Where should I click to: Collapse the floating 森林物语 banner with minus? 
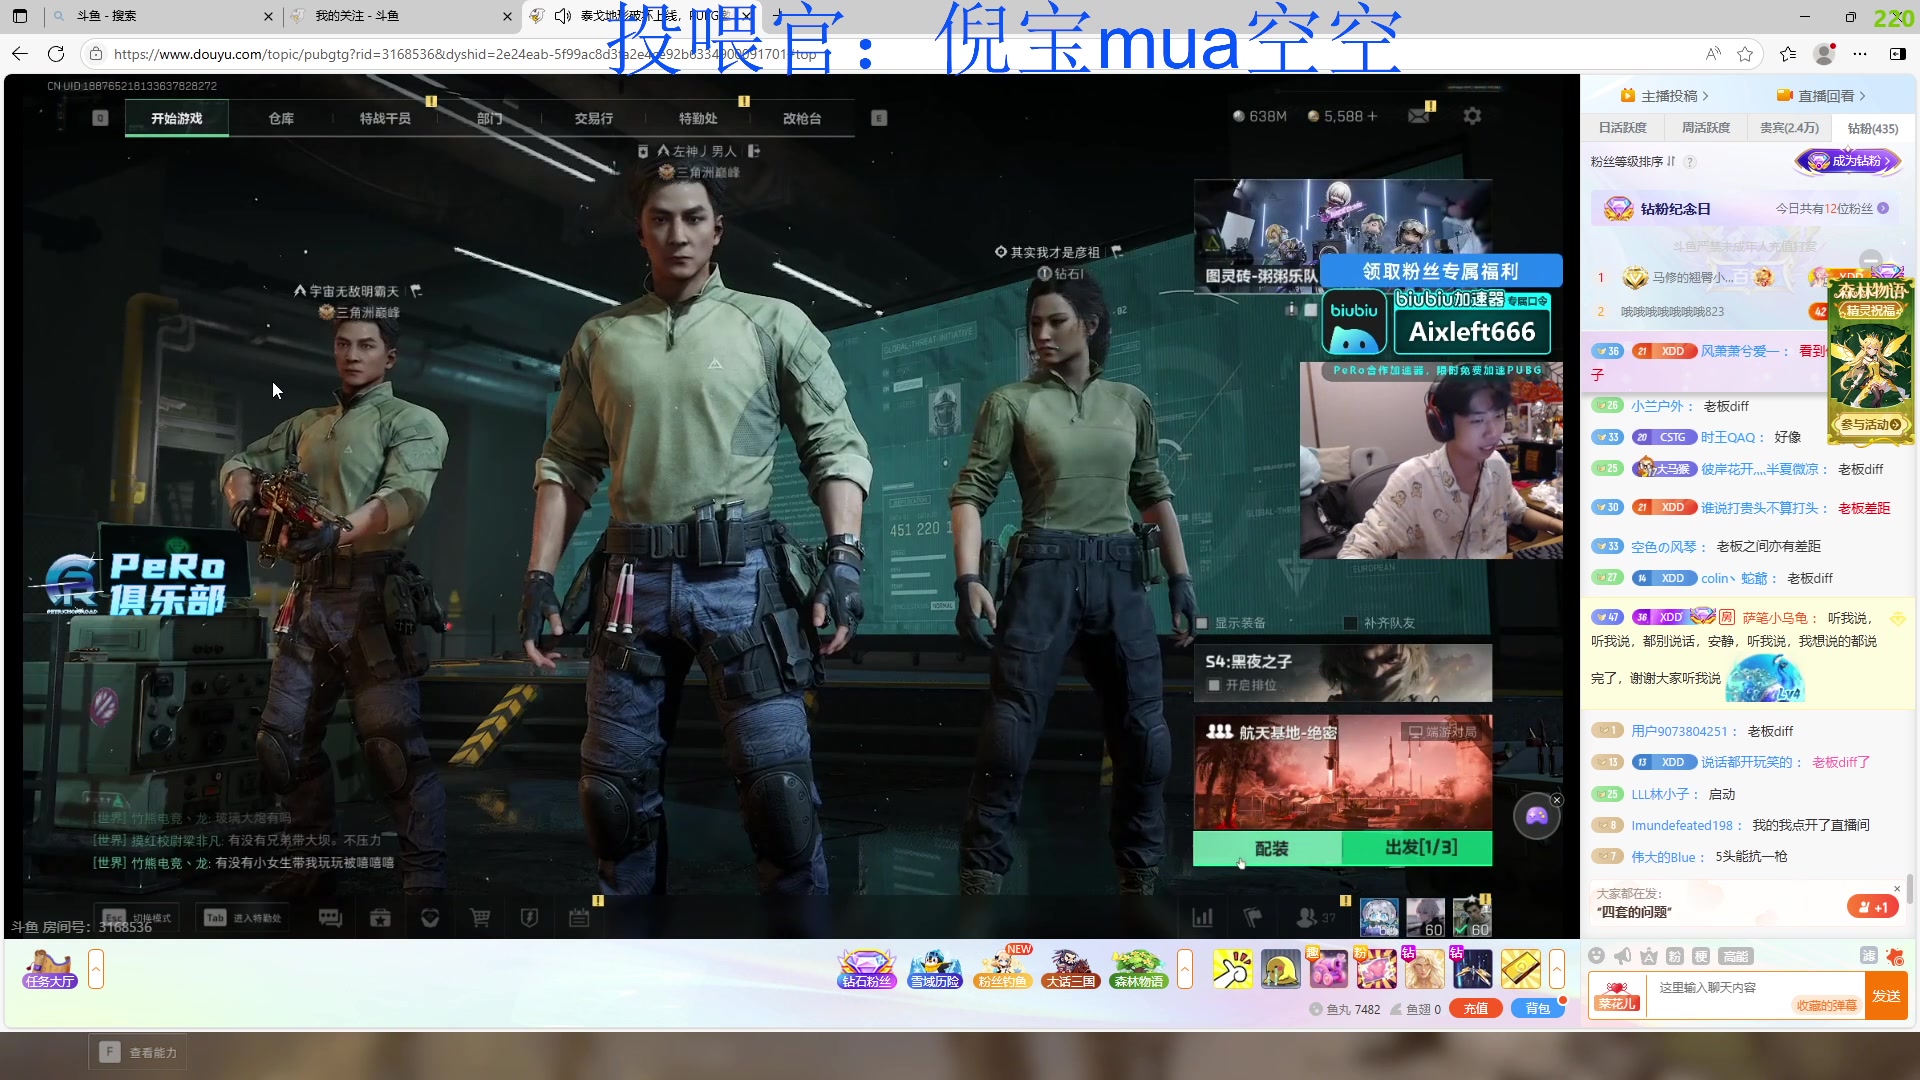(1871, 259)
